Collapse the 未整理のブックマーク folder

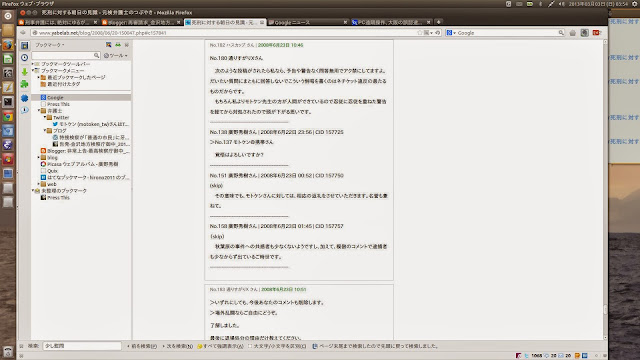pyautogui.click(x=33, y=191)
